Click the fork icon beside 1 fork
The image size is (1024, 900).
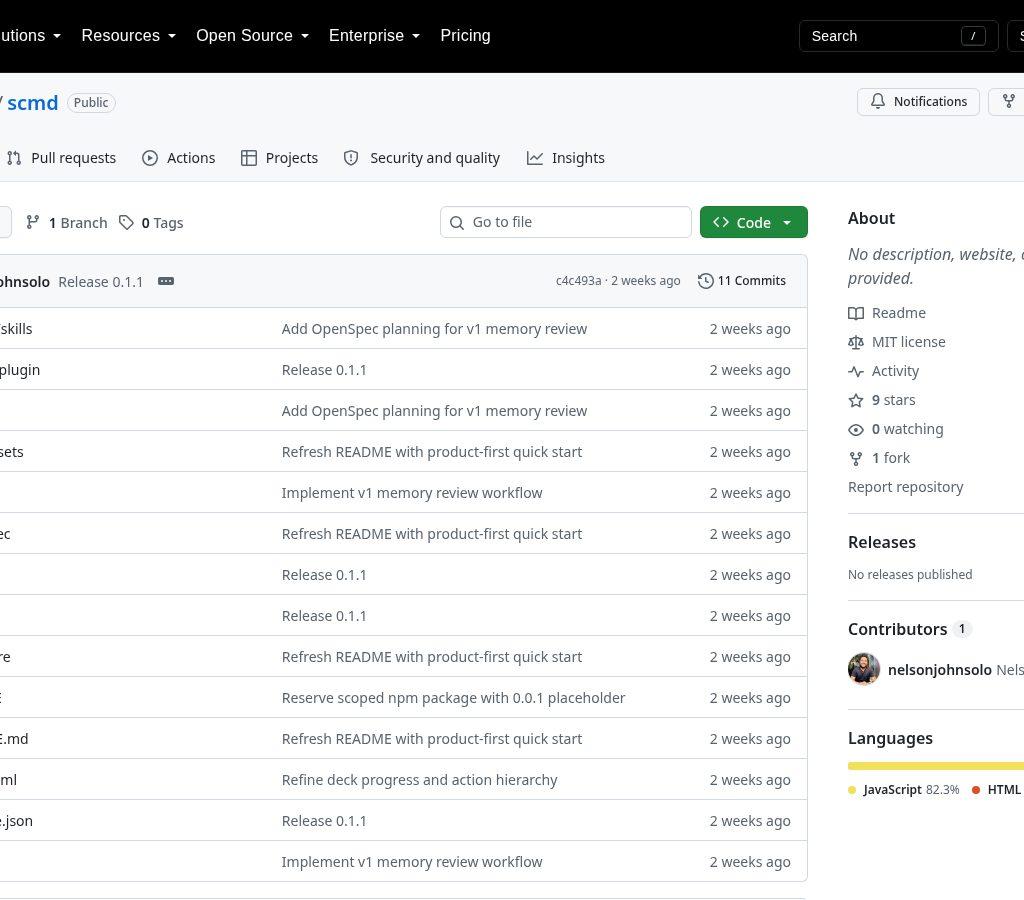[x=856, y=458]
